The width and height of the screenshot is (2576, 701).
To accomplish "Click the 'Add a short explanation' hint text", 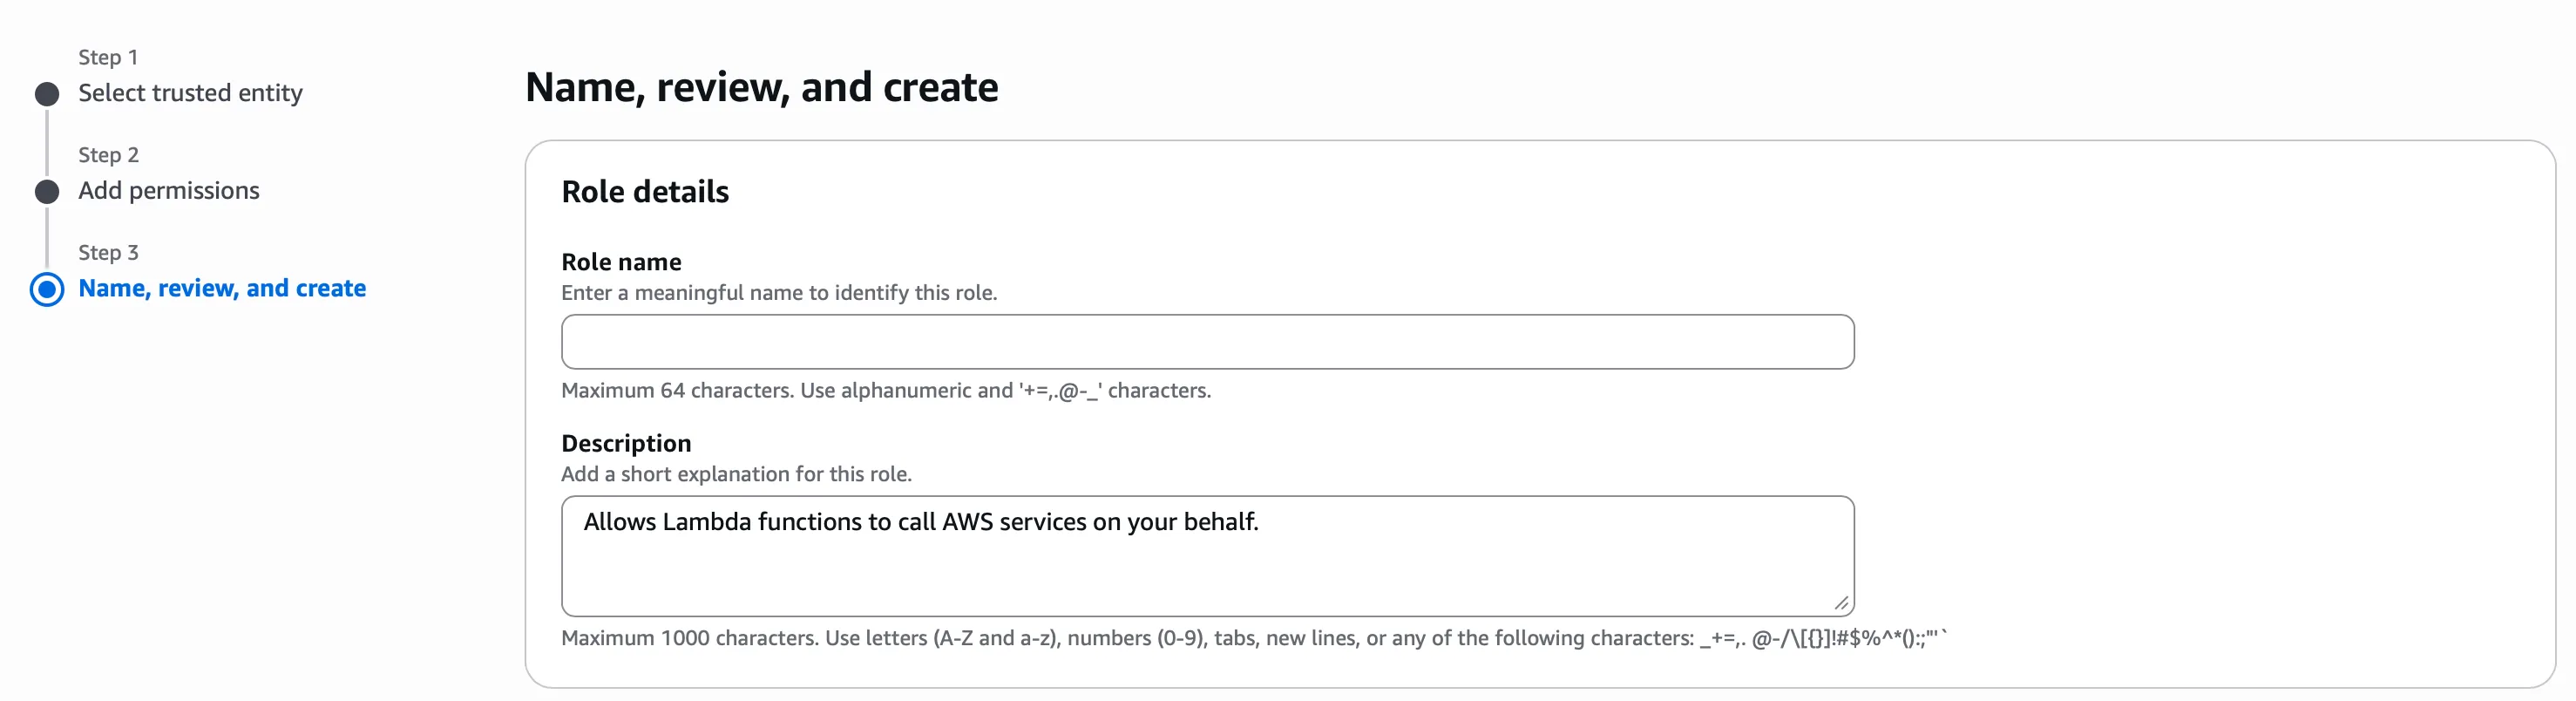I will tap(736, 474).
